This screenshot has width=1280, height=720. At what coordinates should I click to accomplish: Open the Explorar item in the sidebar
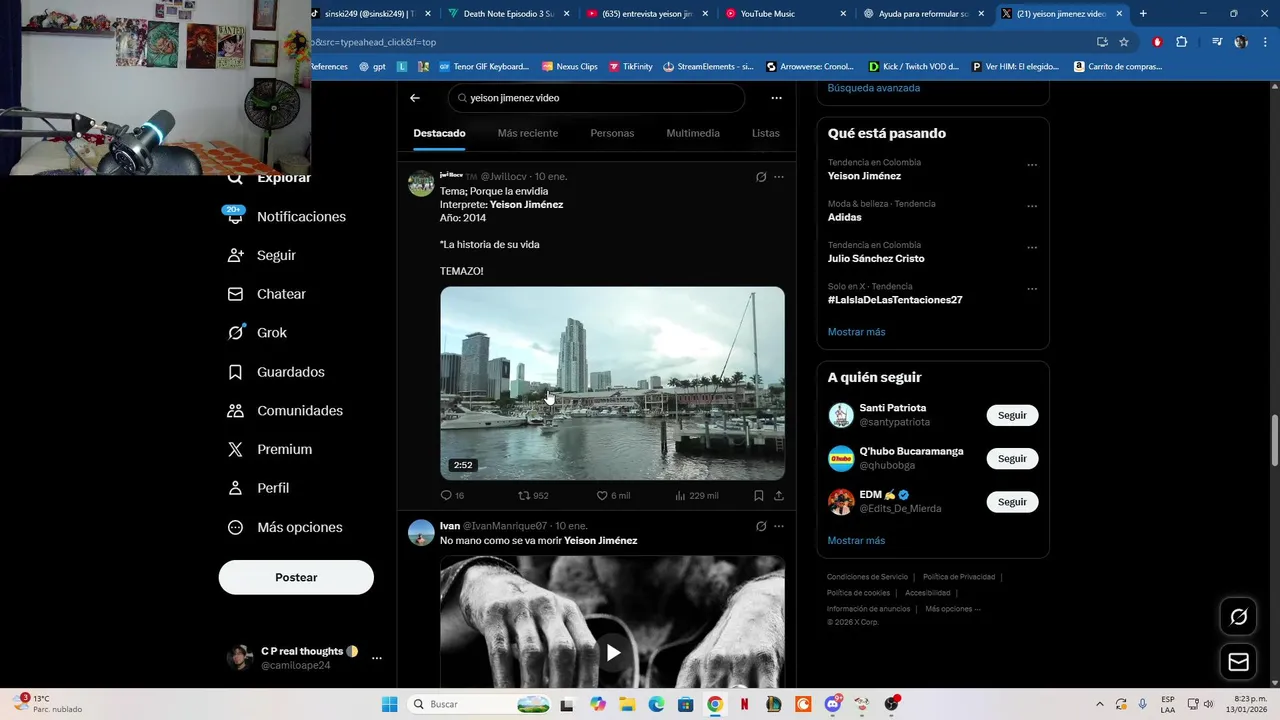pos(271,178)
